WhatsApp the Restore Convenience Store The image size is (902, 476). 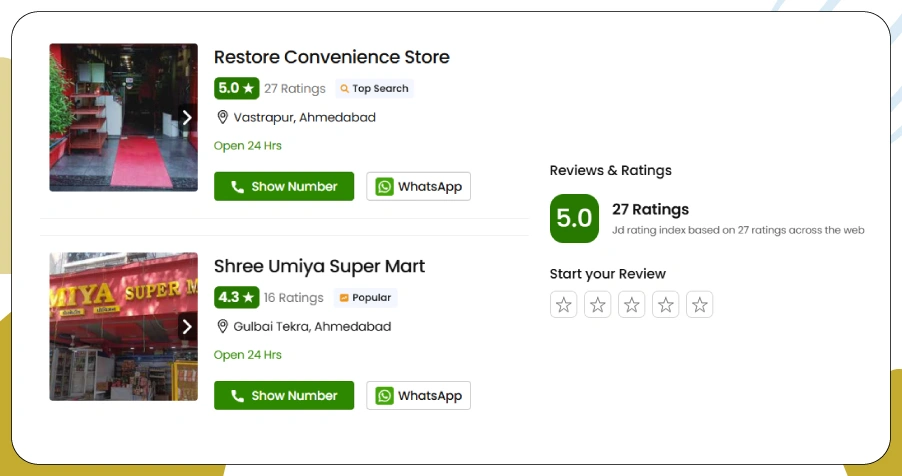pos(418,186)
